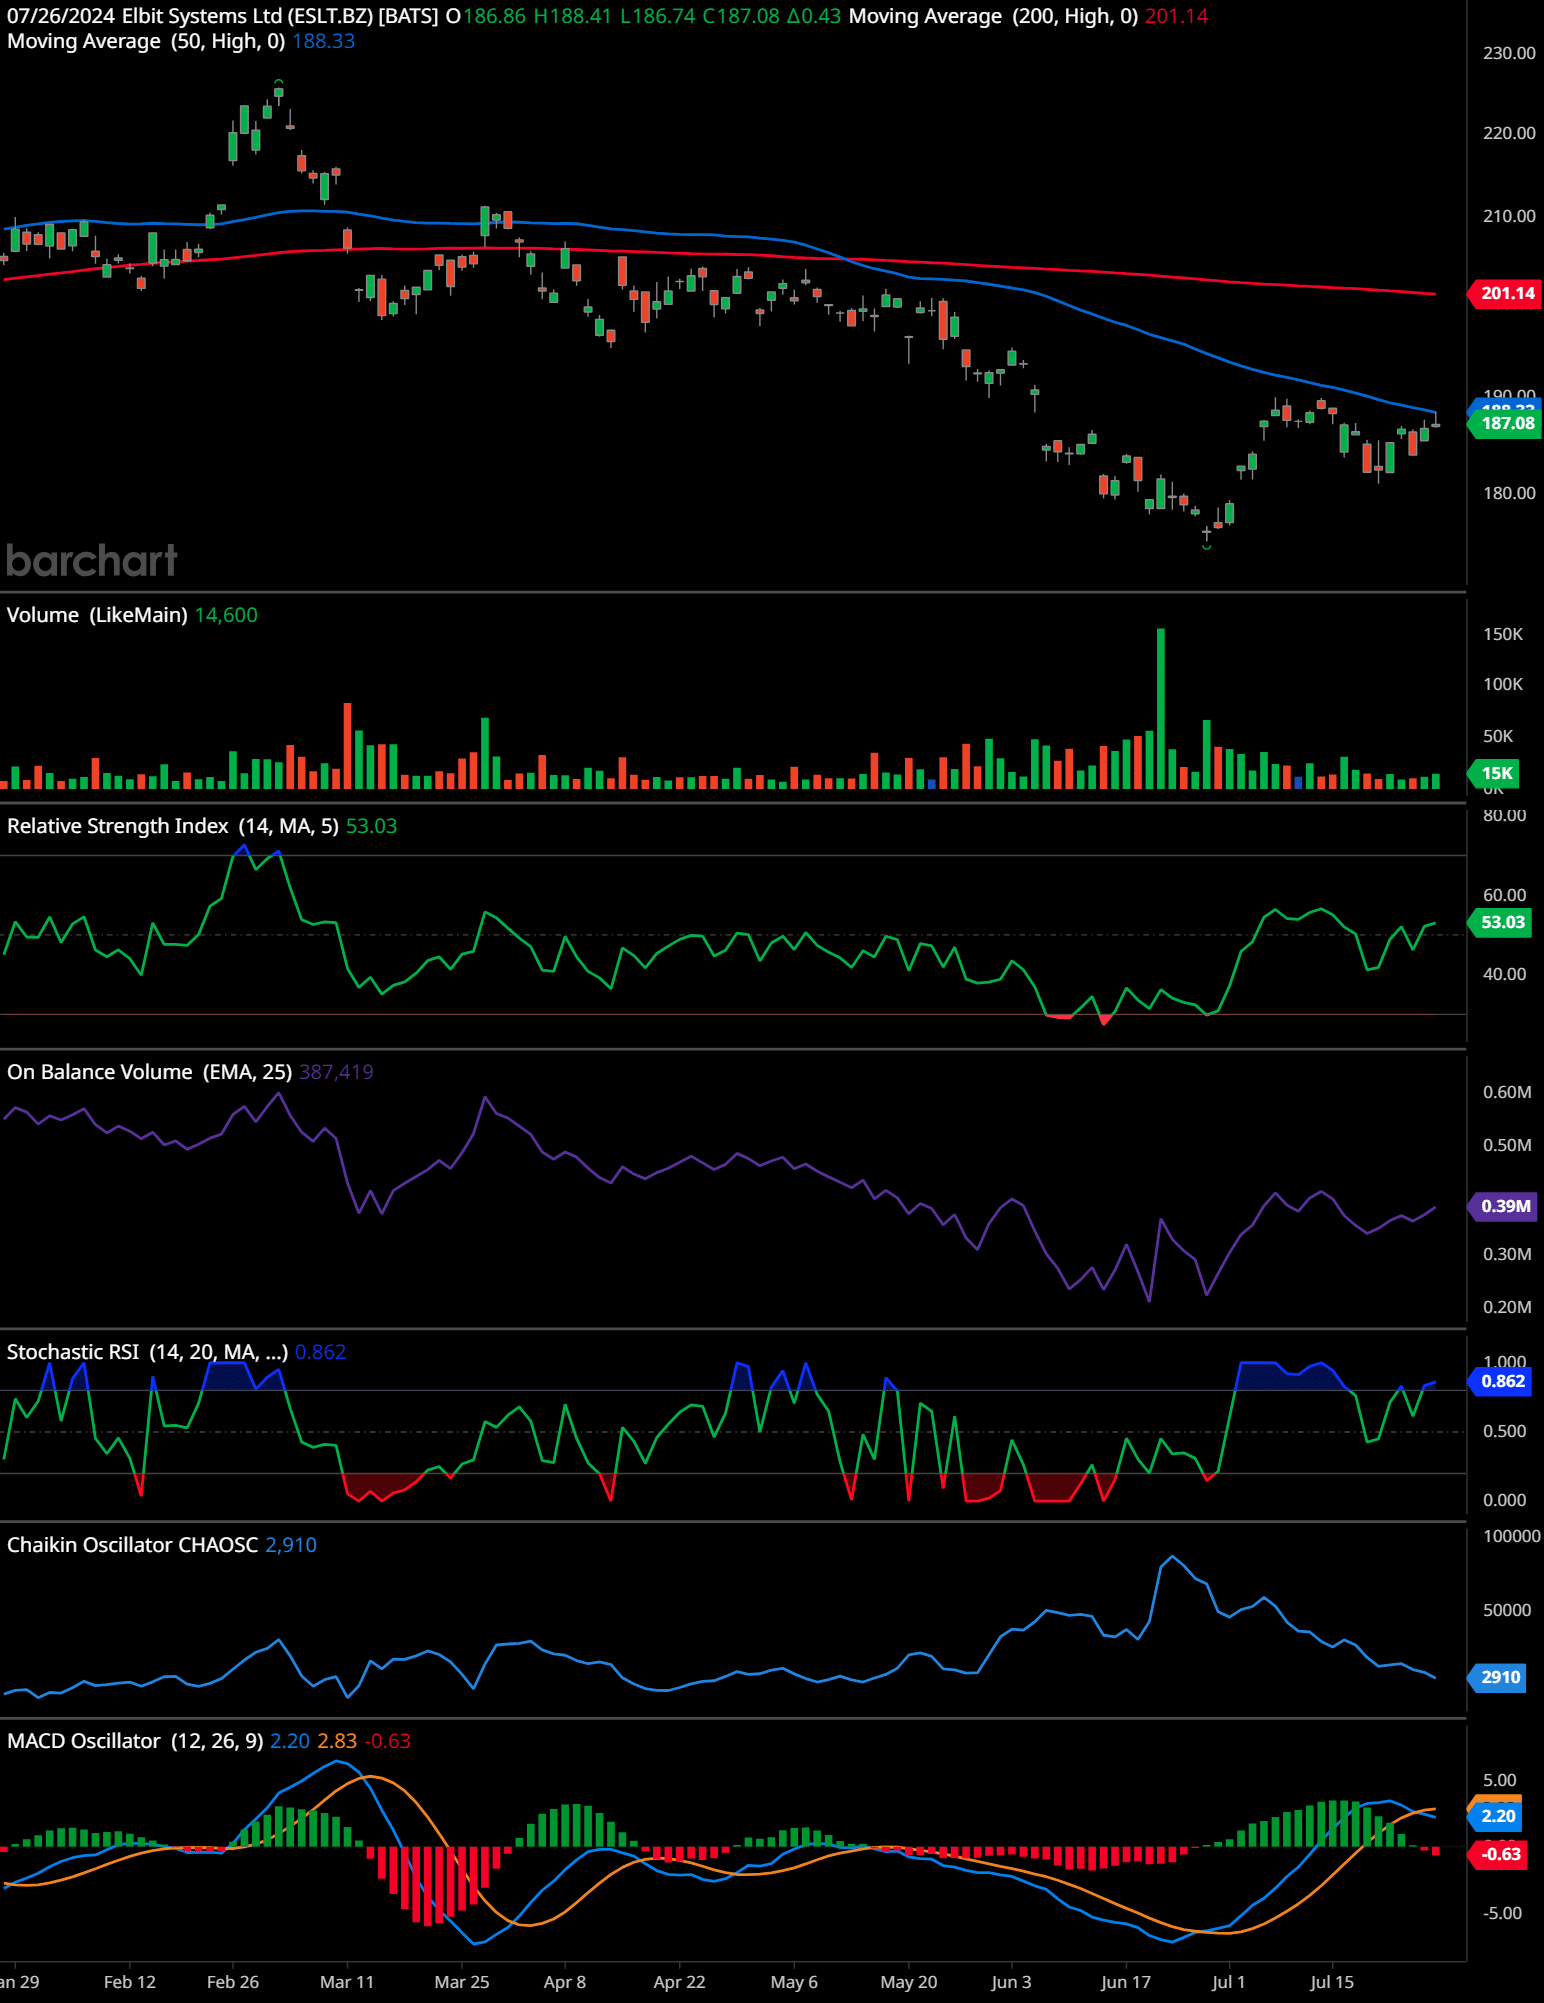Click the 50000 Chaikin axis label

pos(1507,1610)
